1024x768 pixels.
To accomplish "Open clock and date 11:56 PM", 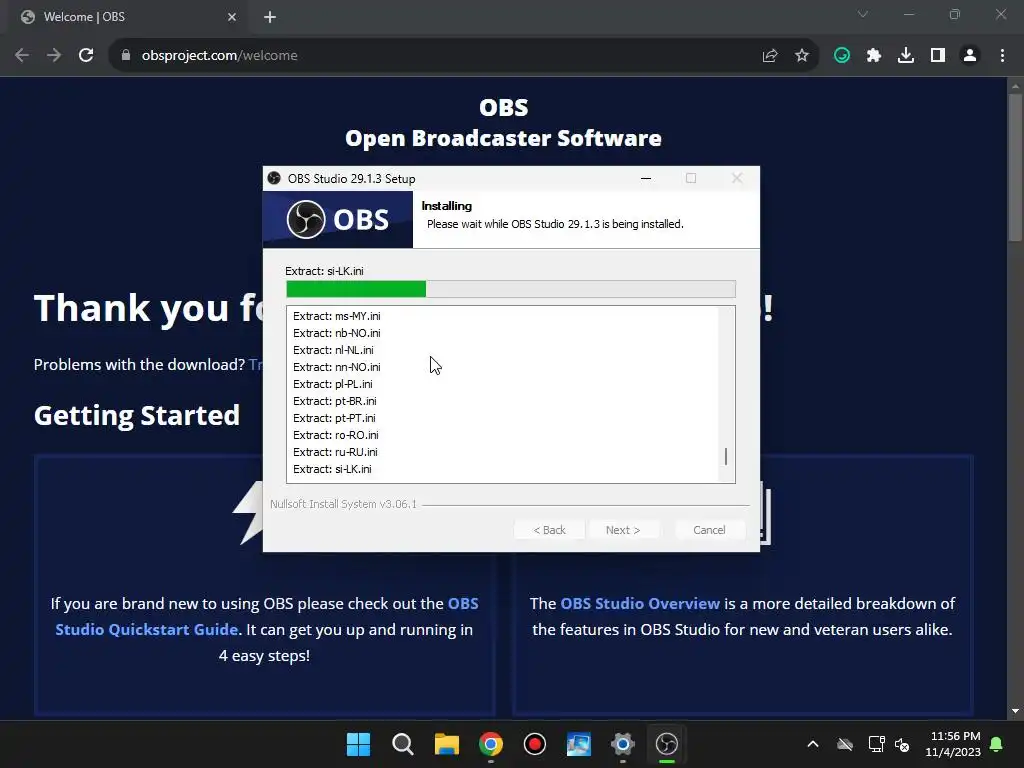I will (x=953, y=744).
